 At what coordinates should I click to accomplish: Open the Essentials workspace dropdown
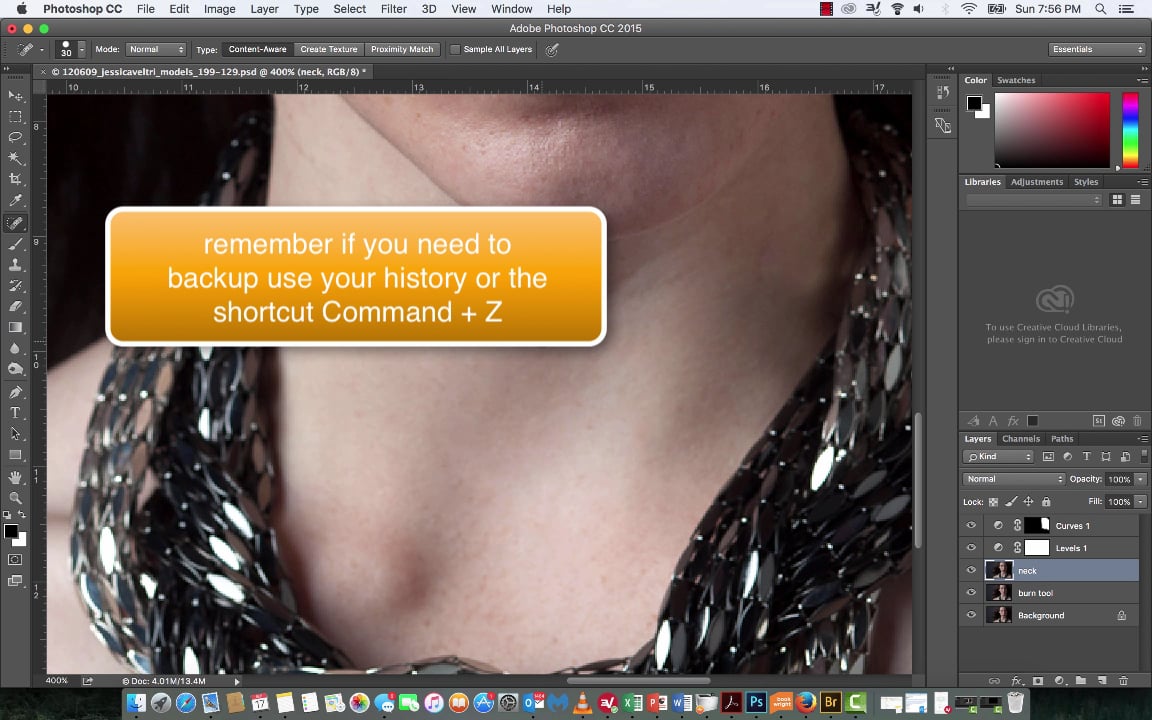coord(1096,49)
